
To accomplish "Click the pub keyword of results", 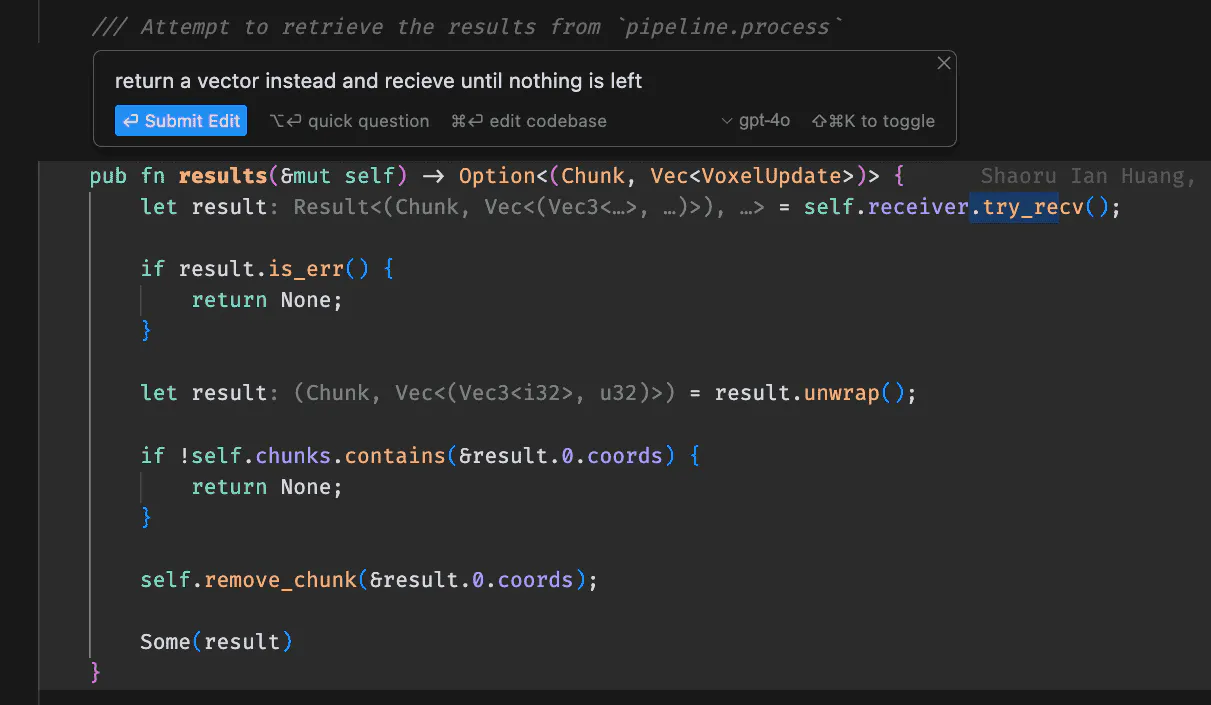I will [x=108, y=176].
